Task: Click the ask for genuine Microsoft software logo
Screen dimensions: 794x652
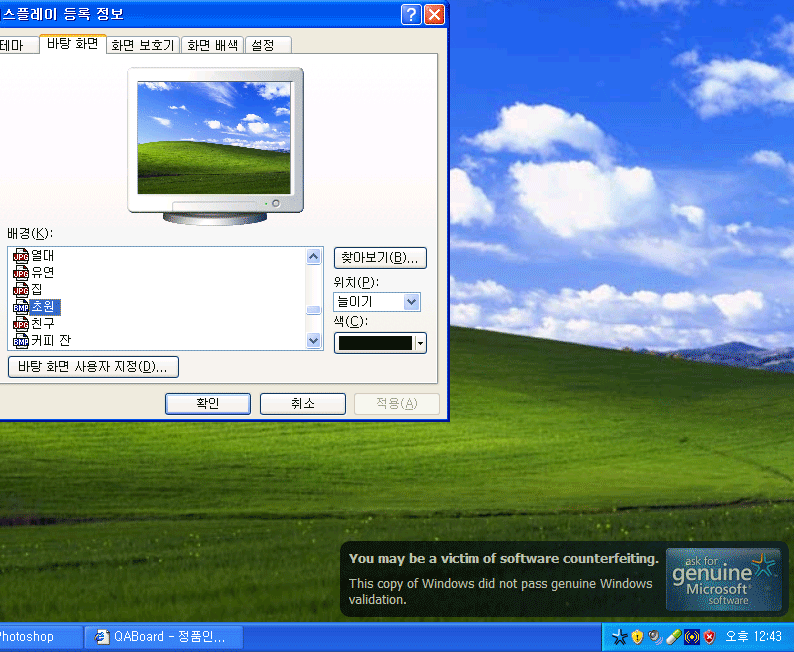Action: (x=724, y=580)
